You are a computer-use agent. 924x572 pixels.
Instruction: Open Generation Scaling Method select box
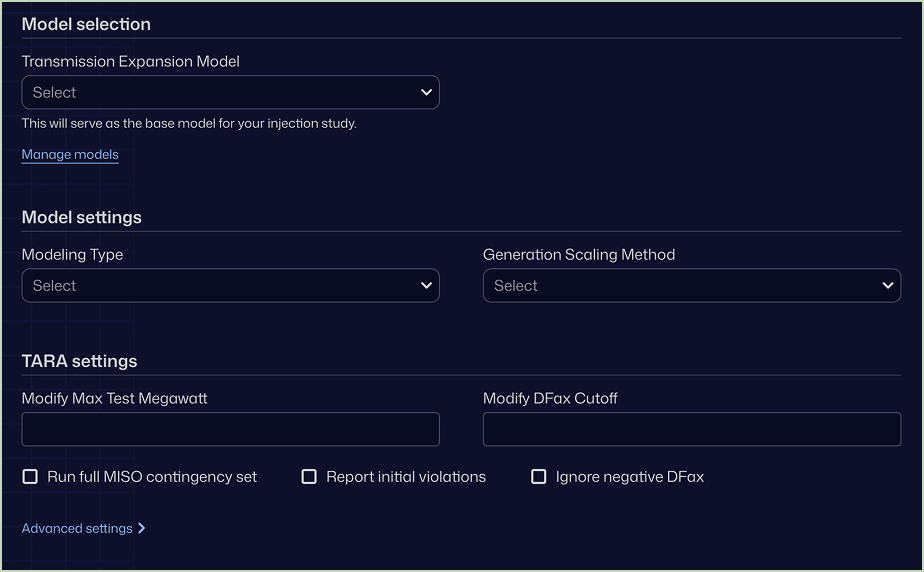(x=692, y=286)
